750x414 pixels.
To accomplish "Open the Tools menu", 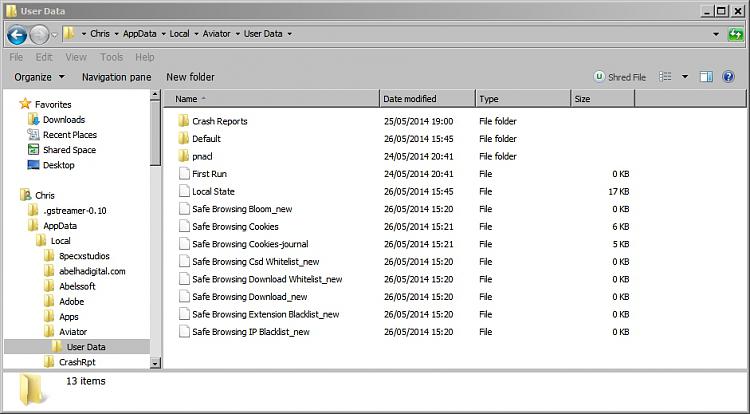I will pyautogui.click(x=111, y=57).
